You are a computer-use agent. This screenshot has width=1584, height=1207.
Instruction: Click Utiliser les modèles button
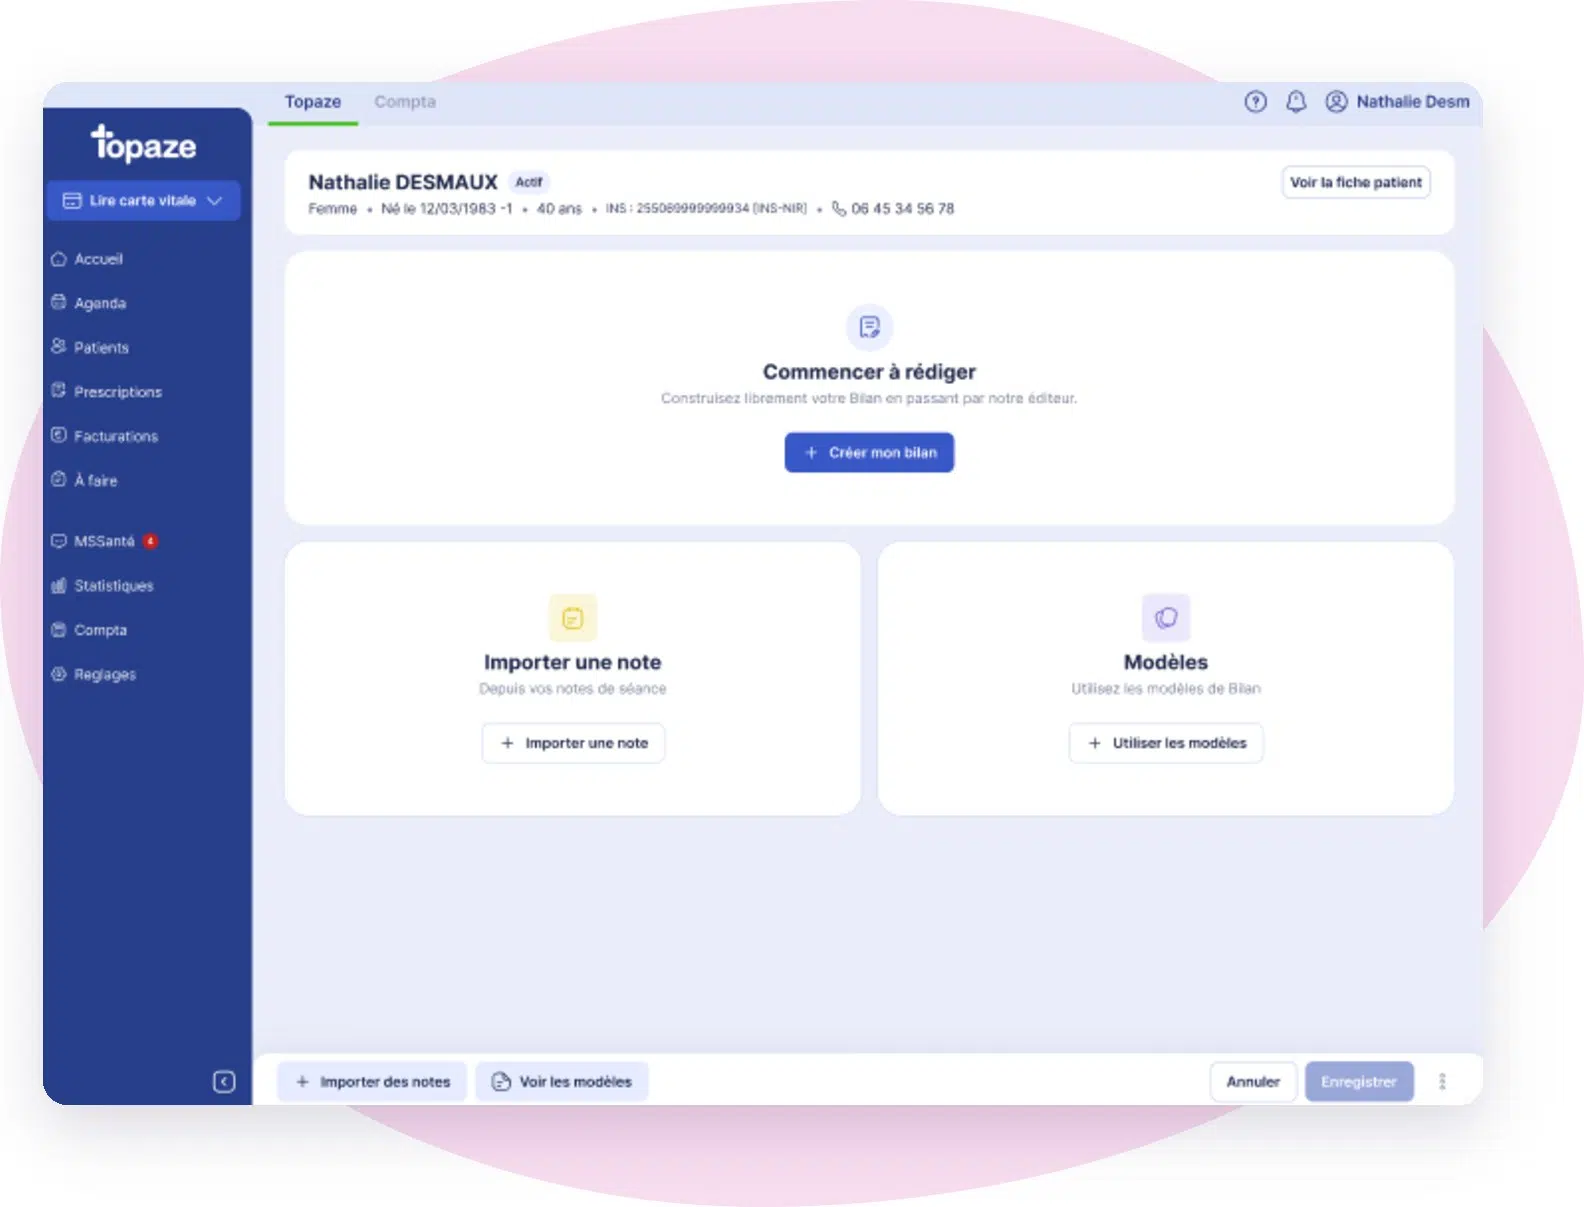[x=1166, y=743]
